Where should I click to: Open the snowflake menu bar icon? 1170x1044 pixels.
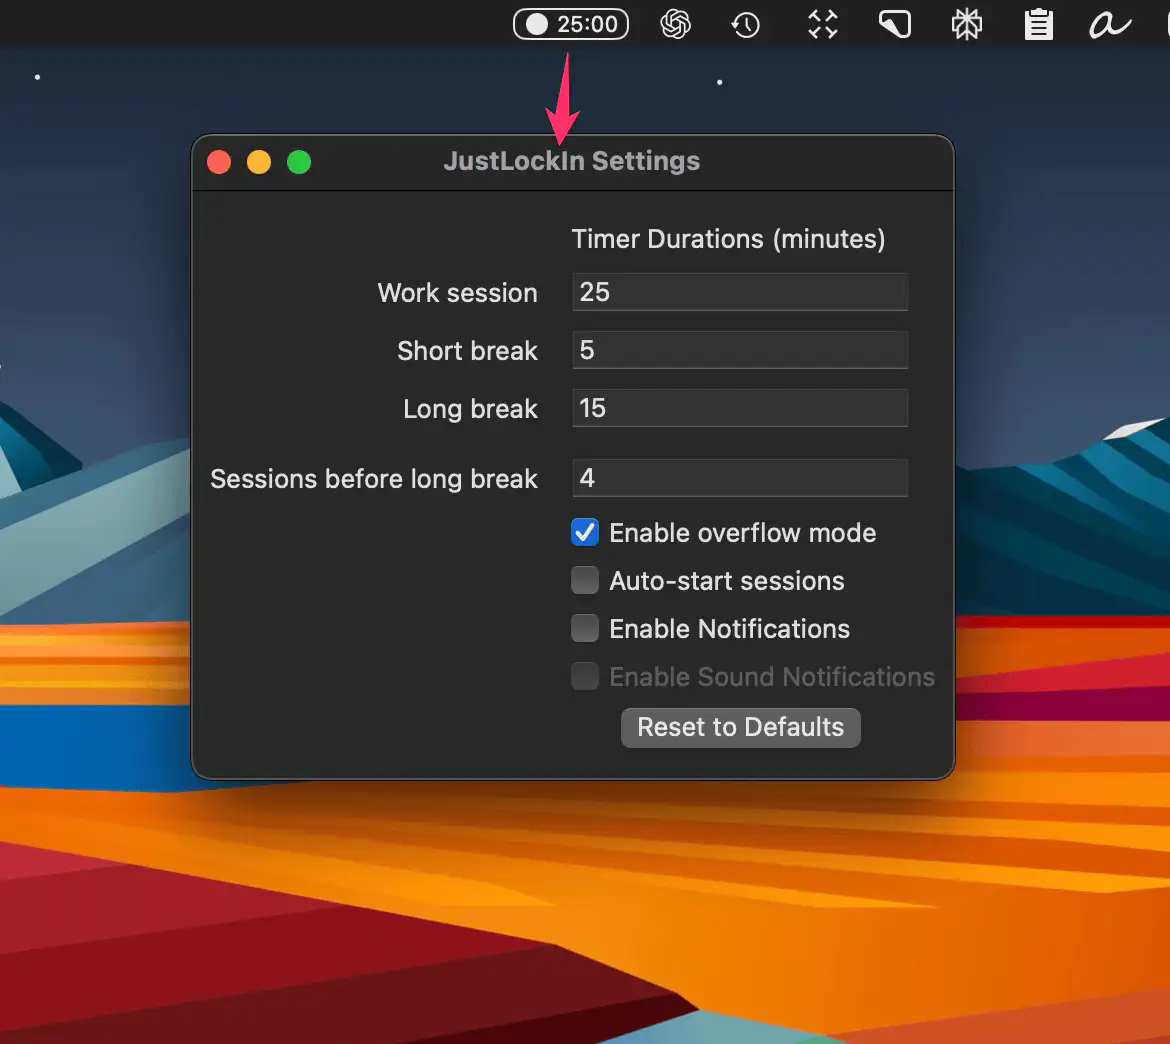[x=966, y=25]
